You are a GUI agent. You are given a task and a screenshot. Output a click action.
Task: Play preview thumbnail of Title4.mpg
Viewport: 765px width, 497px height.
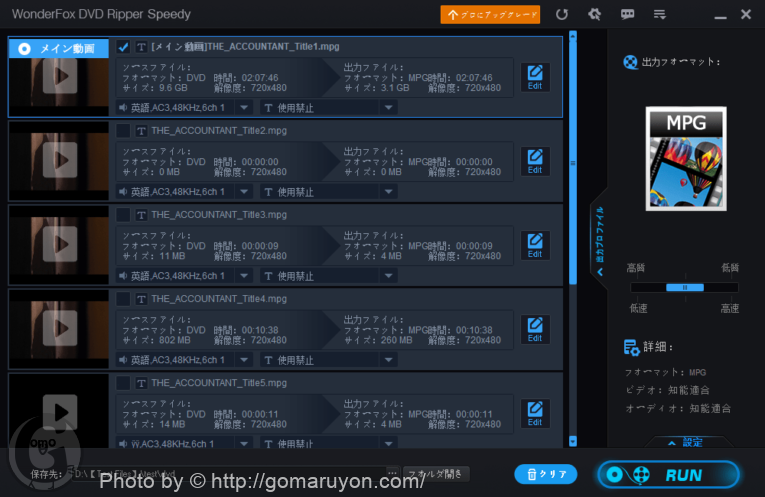(x=60, y=328)
